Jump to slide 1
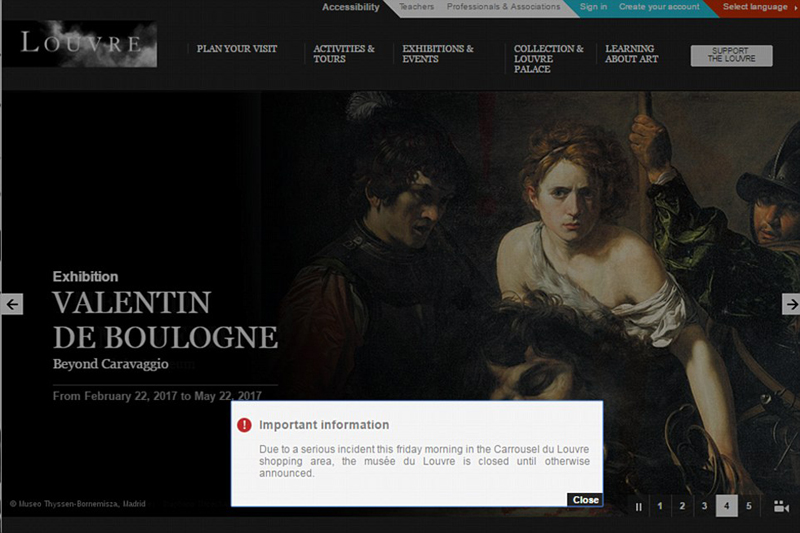 coord(660,506)
